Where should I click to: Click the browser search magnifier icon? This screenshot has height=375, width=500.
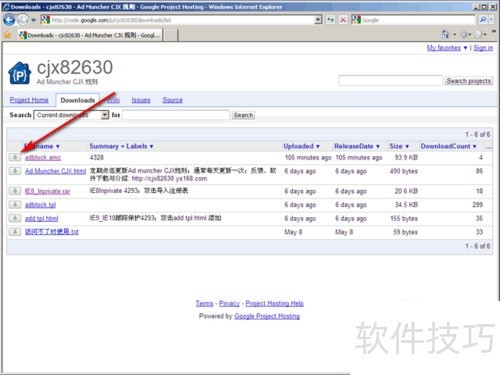[x=482, y=20]
